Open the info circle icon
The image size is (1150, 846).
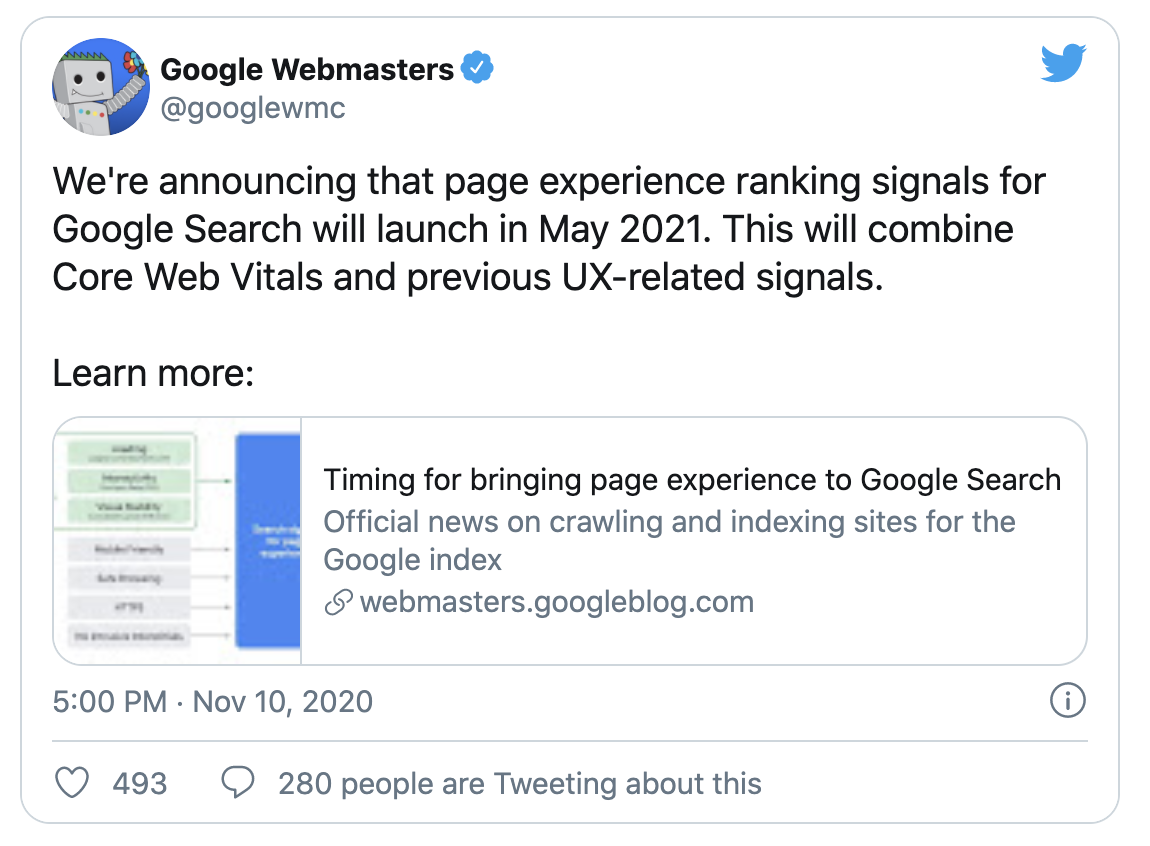coord(1068,701)
